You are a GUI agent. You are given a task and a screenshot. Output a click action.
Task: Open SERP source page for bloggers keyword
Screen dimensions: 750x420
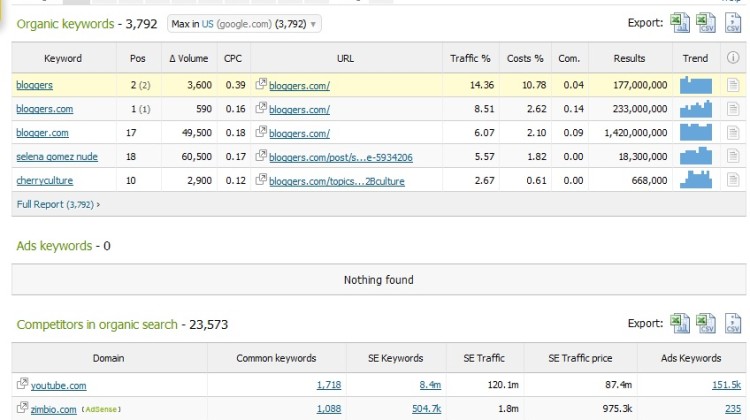click(x=733, y=85)
